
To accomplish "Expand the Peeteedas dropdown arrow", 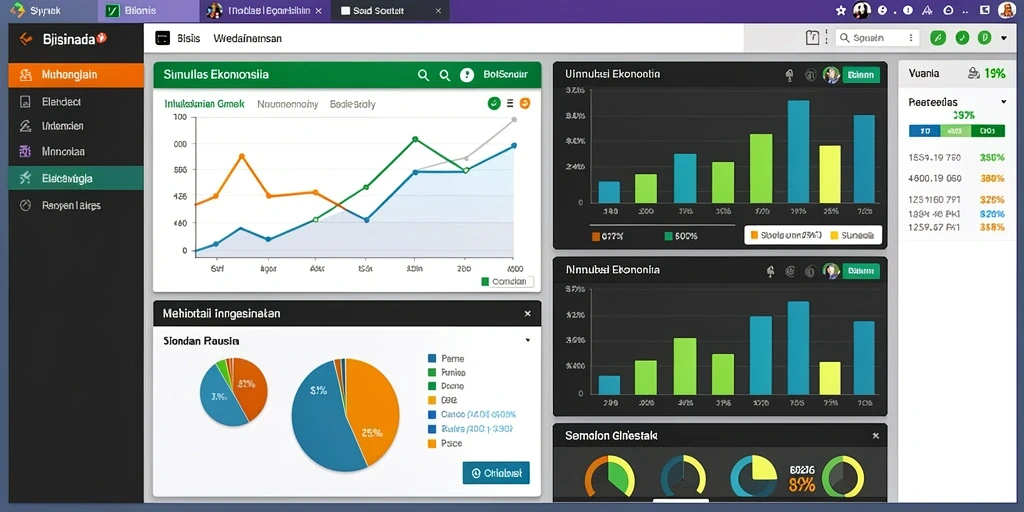I will tap(1004, 102).
